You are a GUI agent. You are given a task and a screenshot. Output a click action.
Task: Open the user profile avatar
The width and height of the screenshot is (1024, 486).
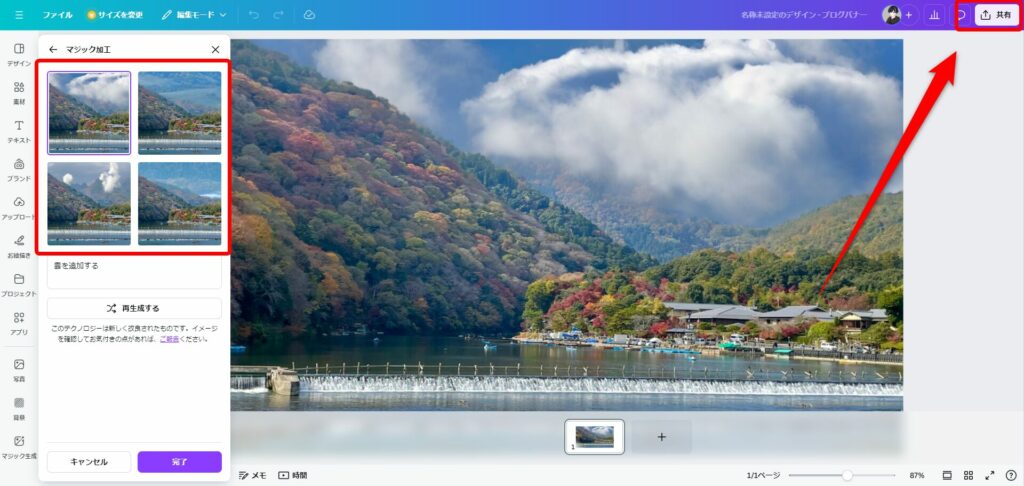click(891, 14)
